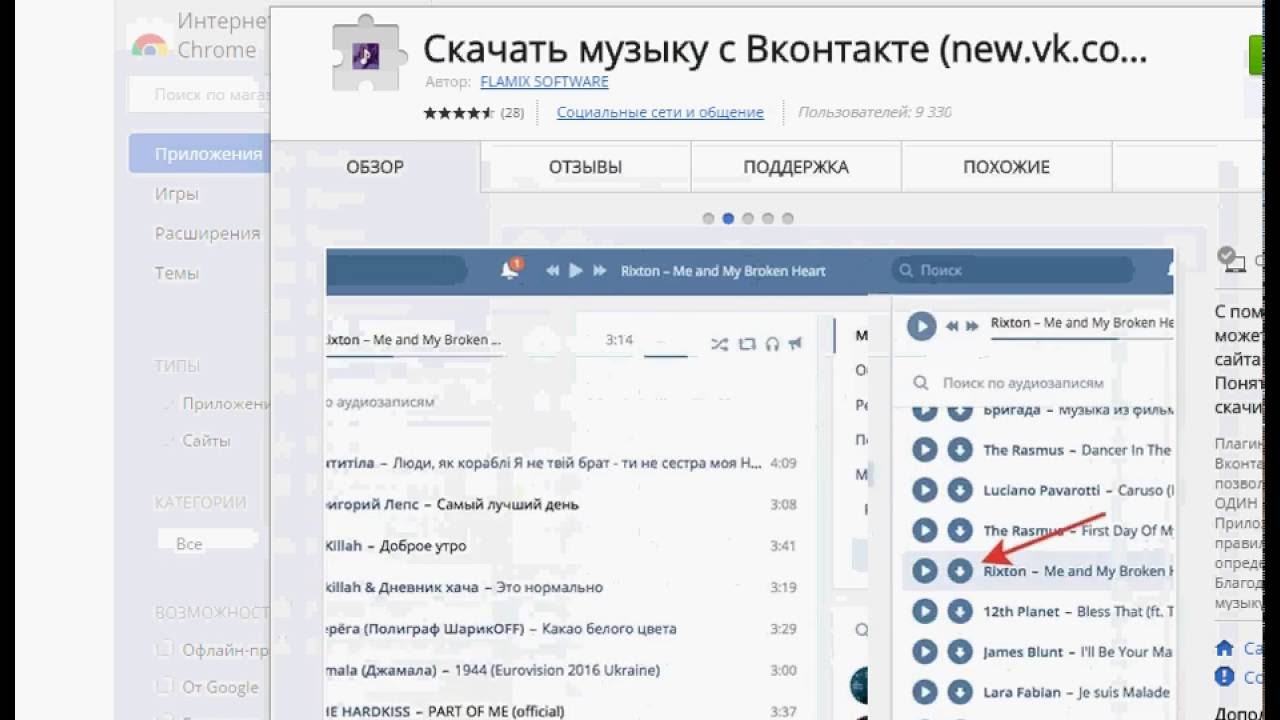Click previous track in VK header player
The image size is (1280, 720).
tap(552, 271)
